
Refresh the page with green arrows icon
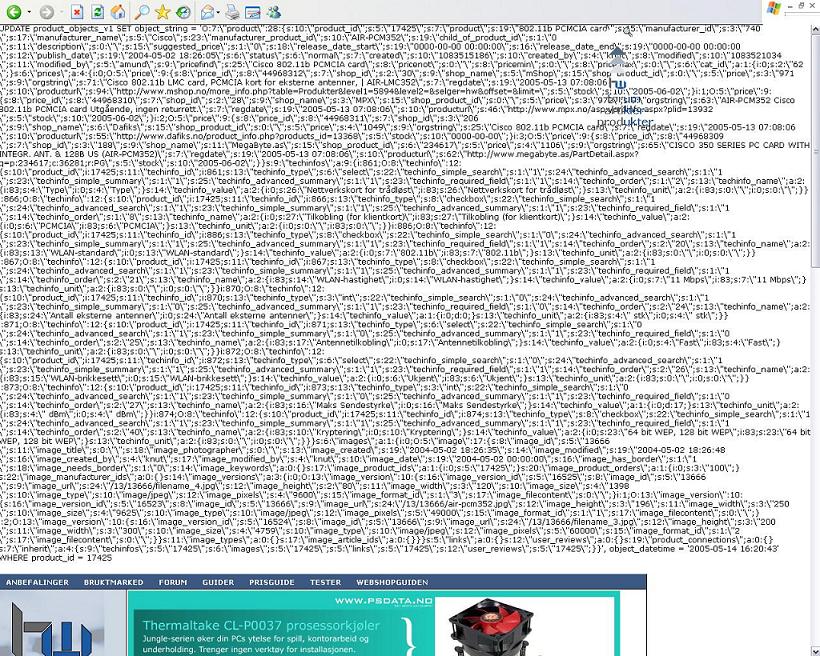point(97,12)
